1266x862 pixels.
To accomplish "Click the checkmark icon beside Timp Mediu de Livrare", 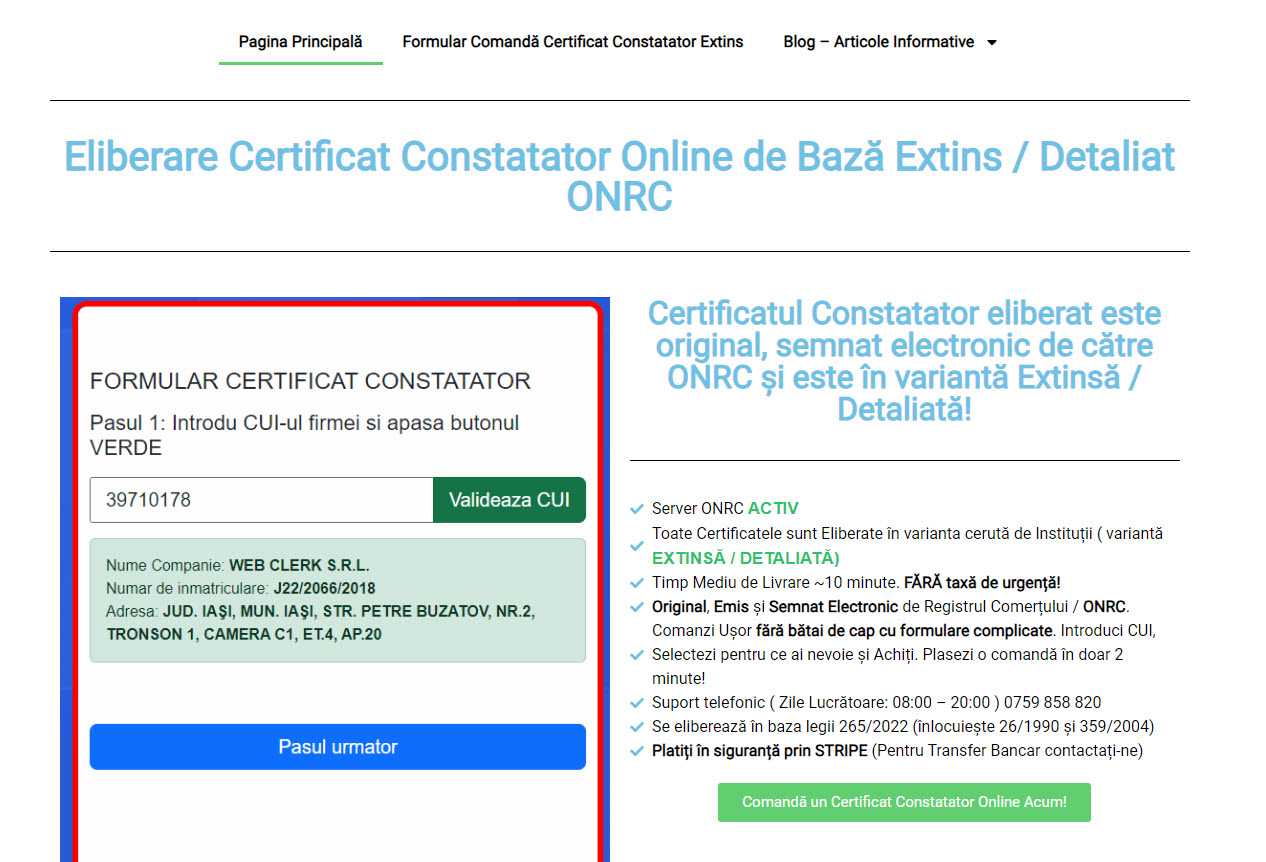I will (x=637, y=581).
